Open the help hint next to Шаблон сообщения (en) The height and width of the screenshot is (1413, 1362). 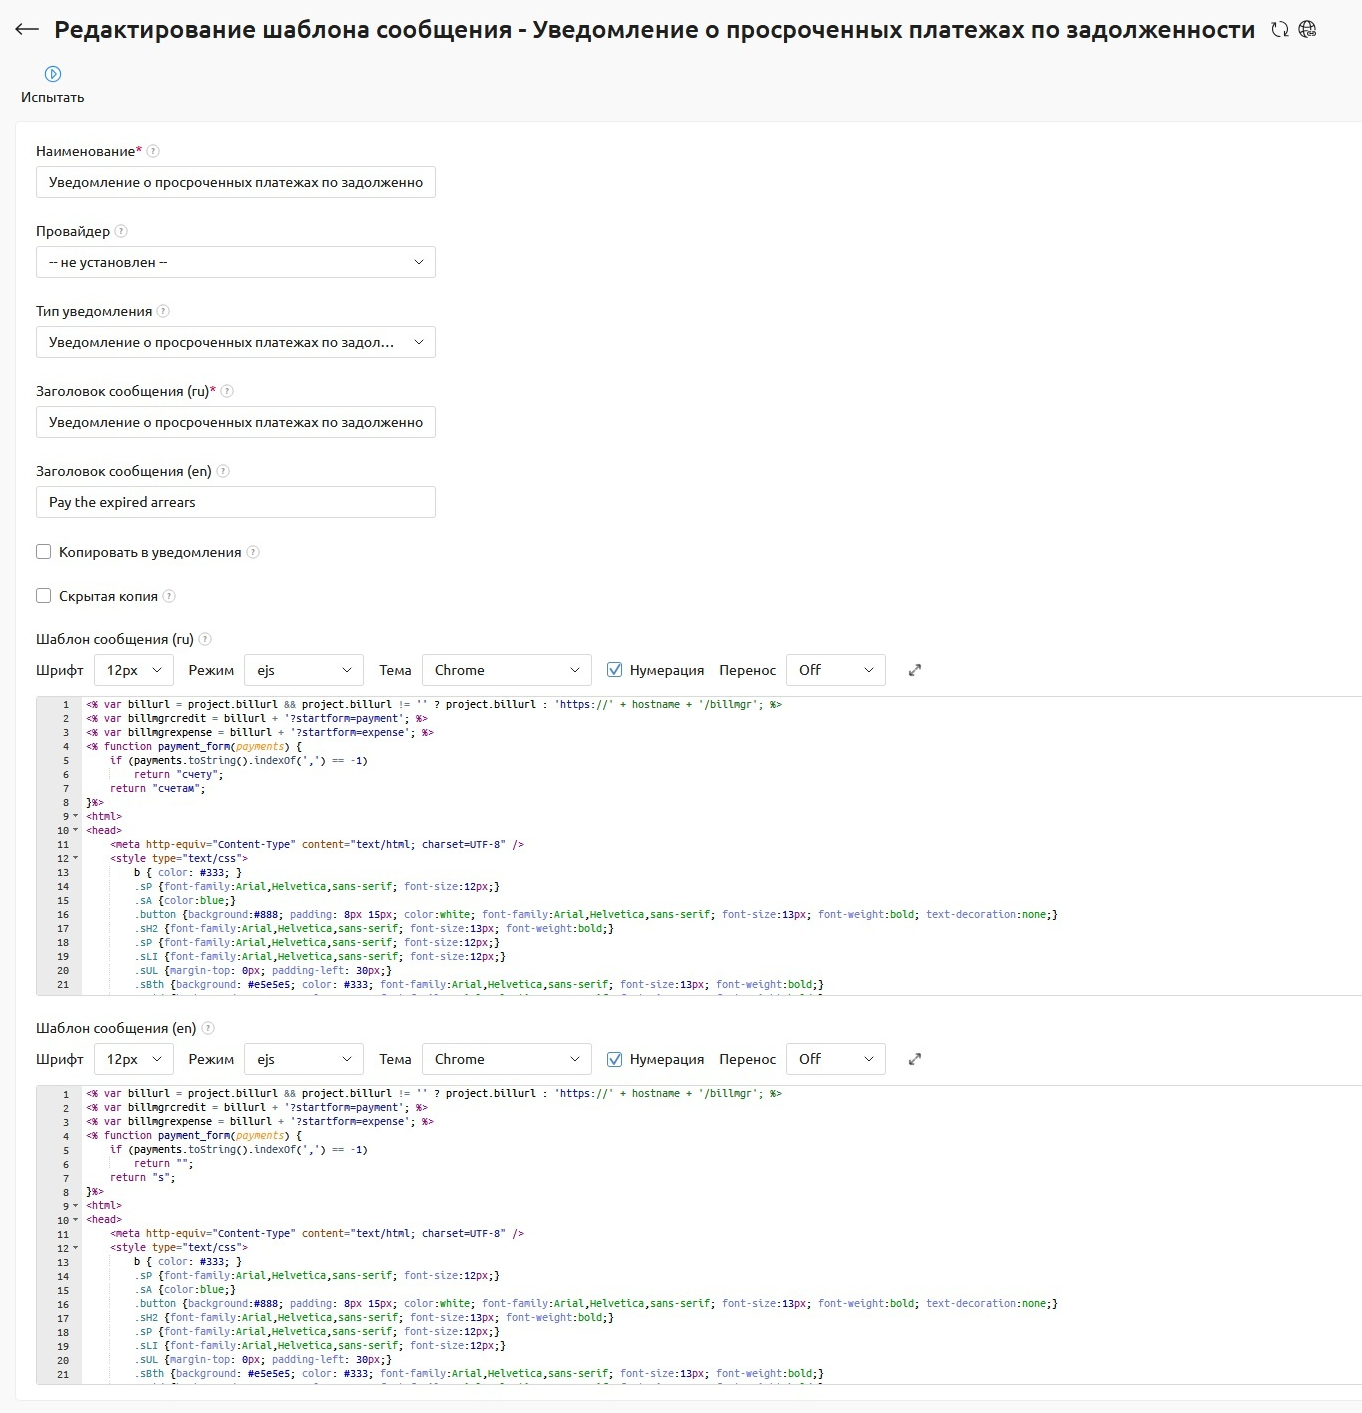point(208,1028)
